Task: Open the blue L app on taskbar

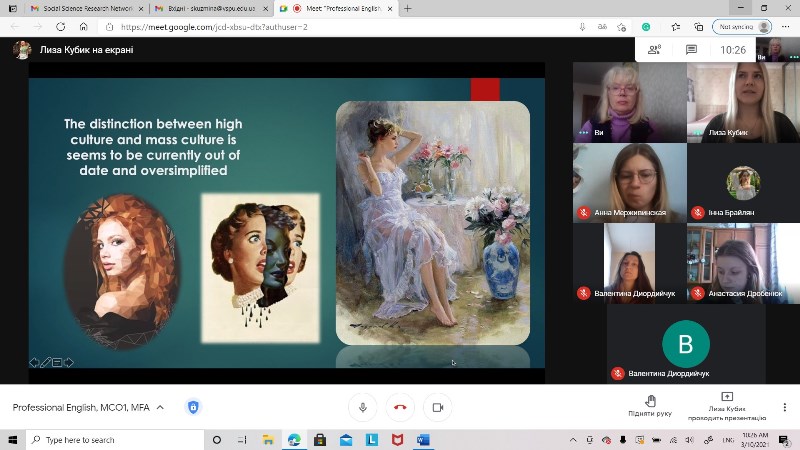Action: point(371,439)
